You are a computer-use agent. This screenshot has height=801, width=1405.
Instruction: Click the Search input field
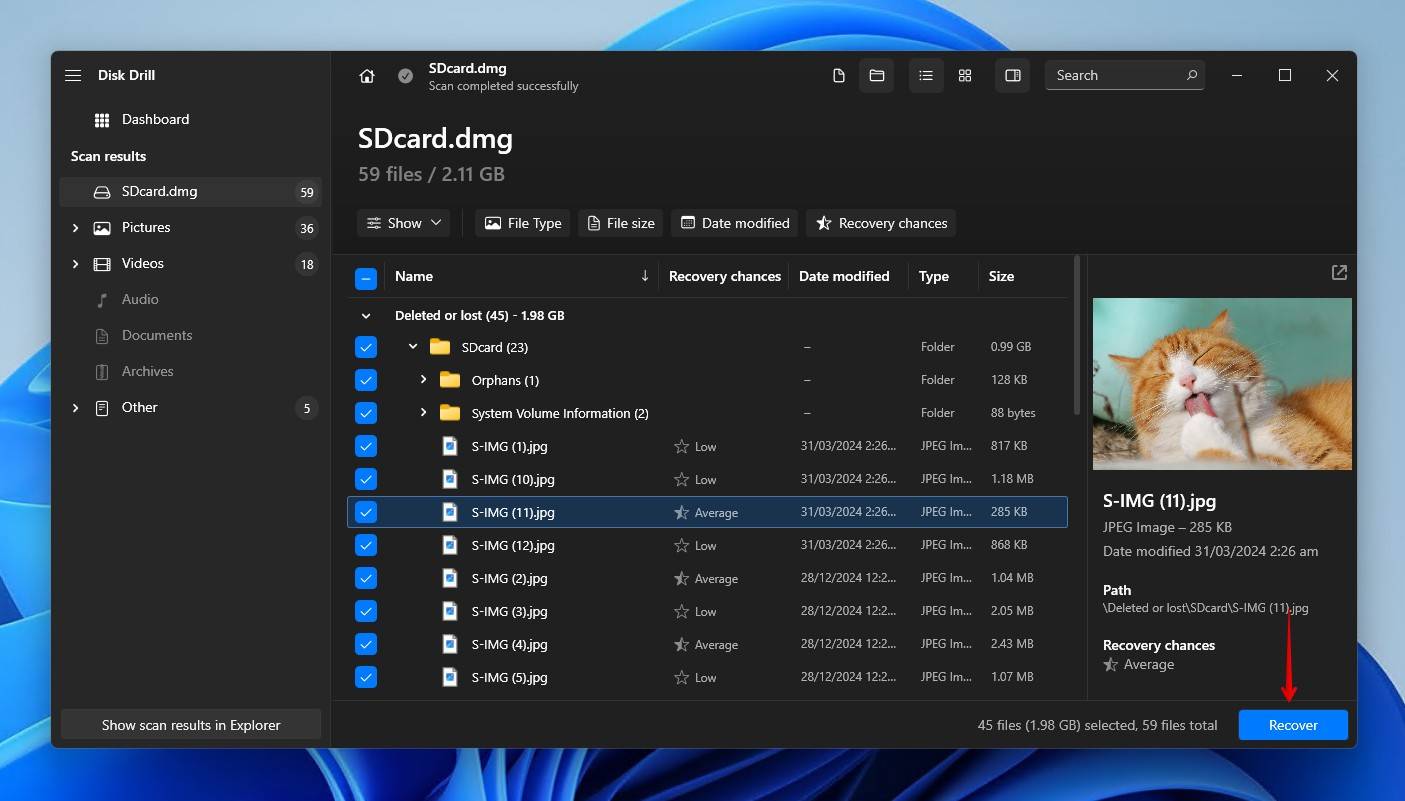click(1115, 76)
